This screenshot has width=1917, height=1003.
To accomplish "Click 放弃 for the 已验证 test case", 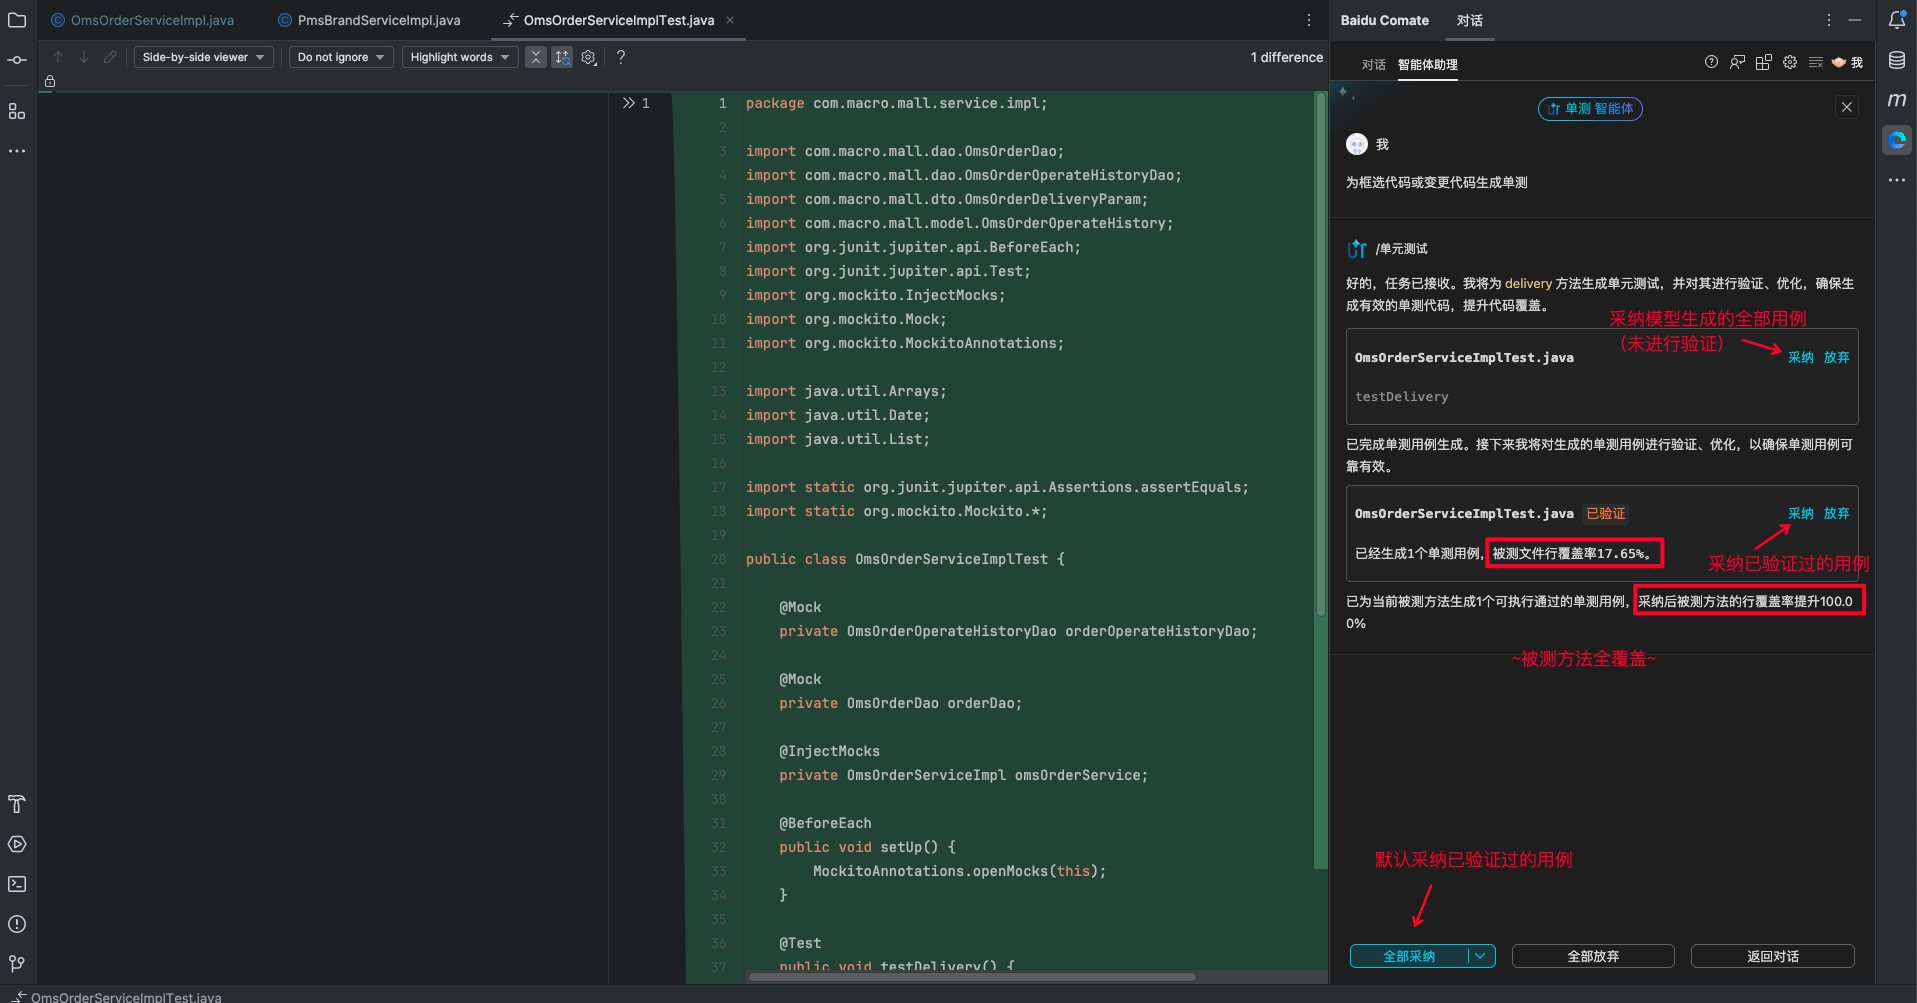I will (x=1837, y=513).
